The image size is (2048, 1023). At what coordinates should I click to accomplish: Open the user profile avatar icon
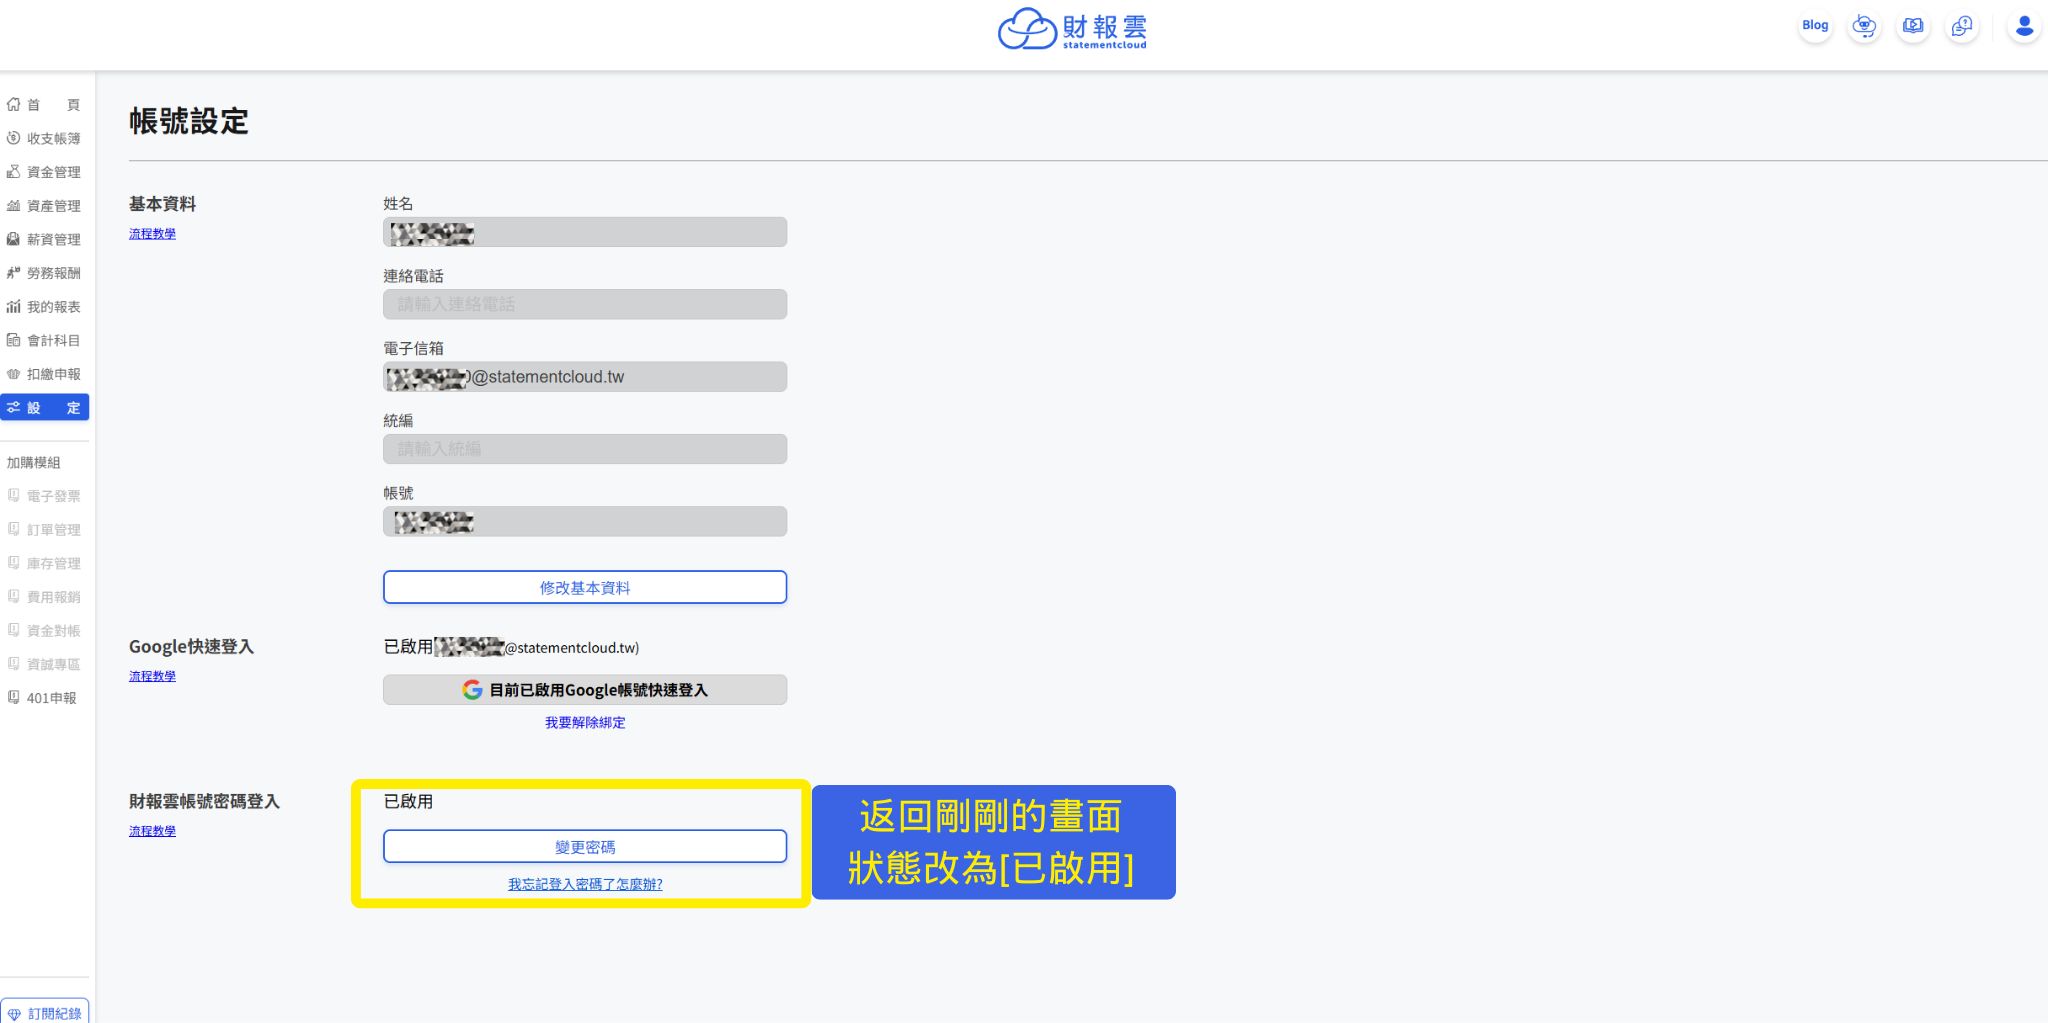pos(2024,26)
